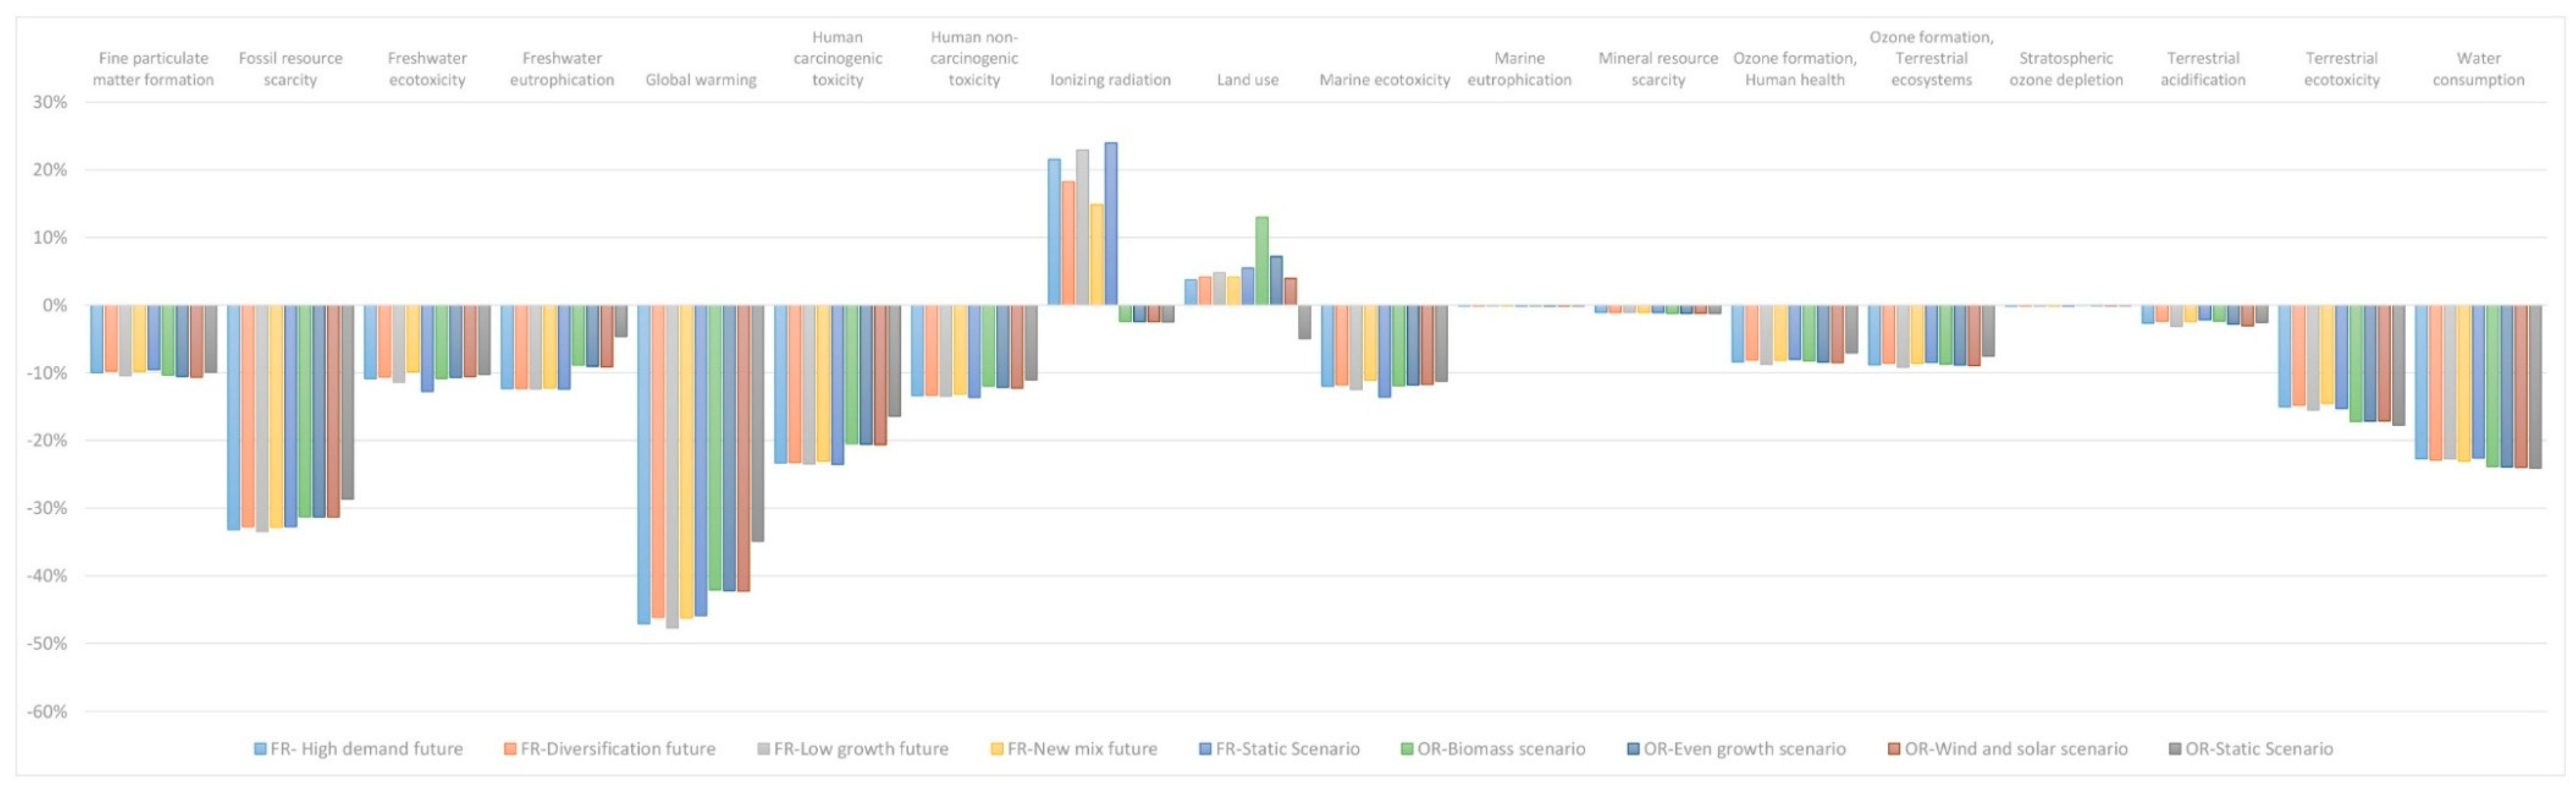The width and height of the screenshot is (2576, 791).
Task: Click the 'Fossil resource scarcity' category label
Action: 290,69
